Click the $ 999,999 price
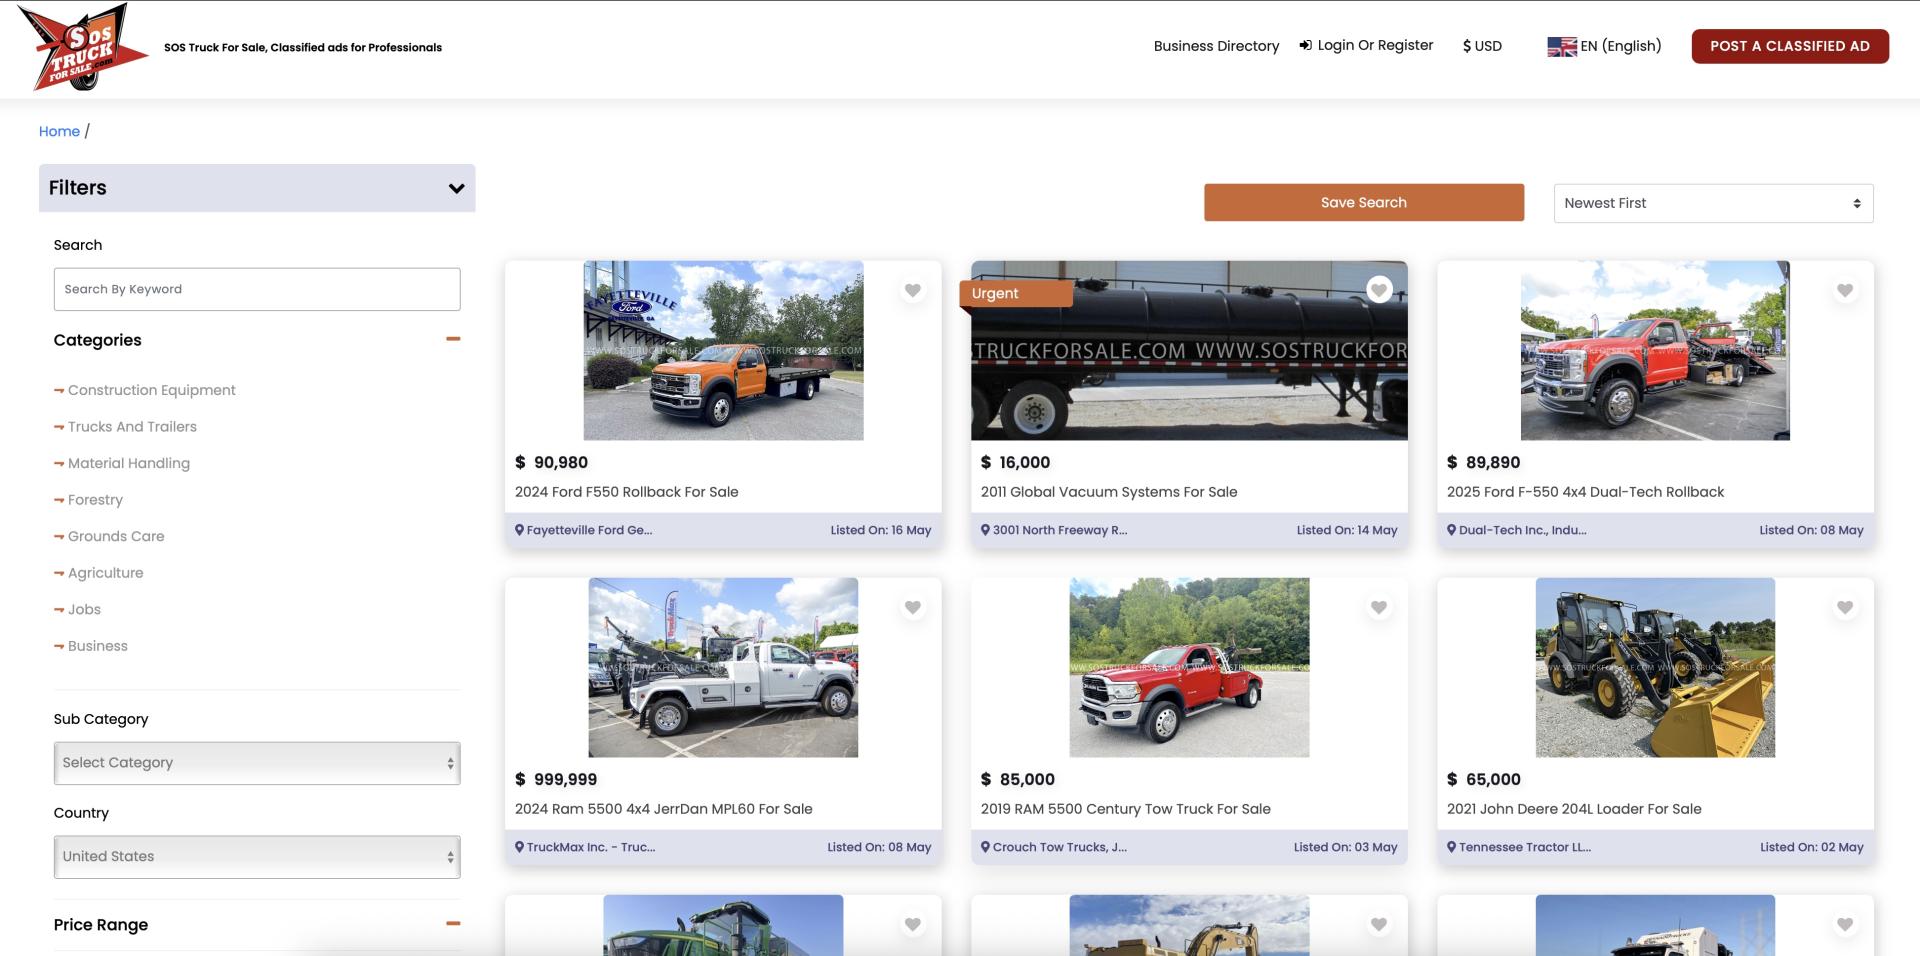 pyautogui.click(x=556, y=779)
